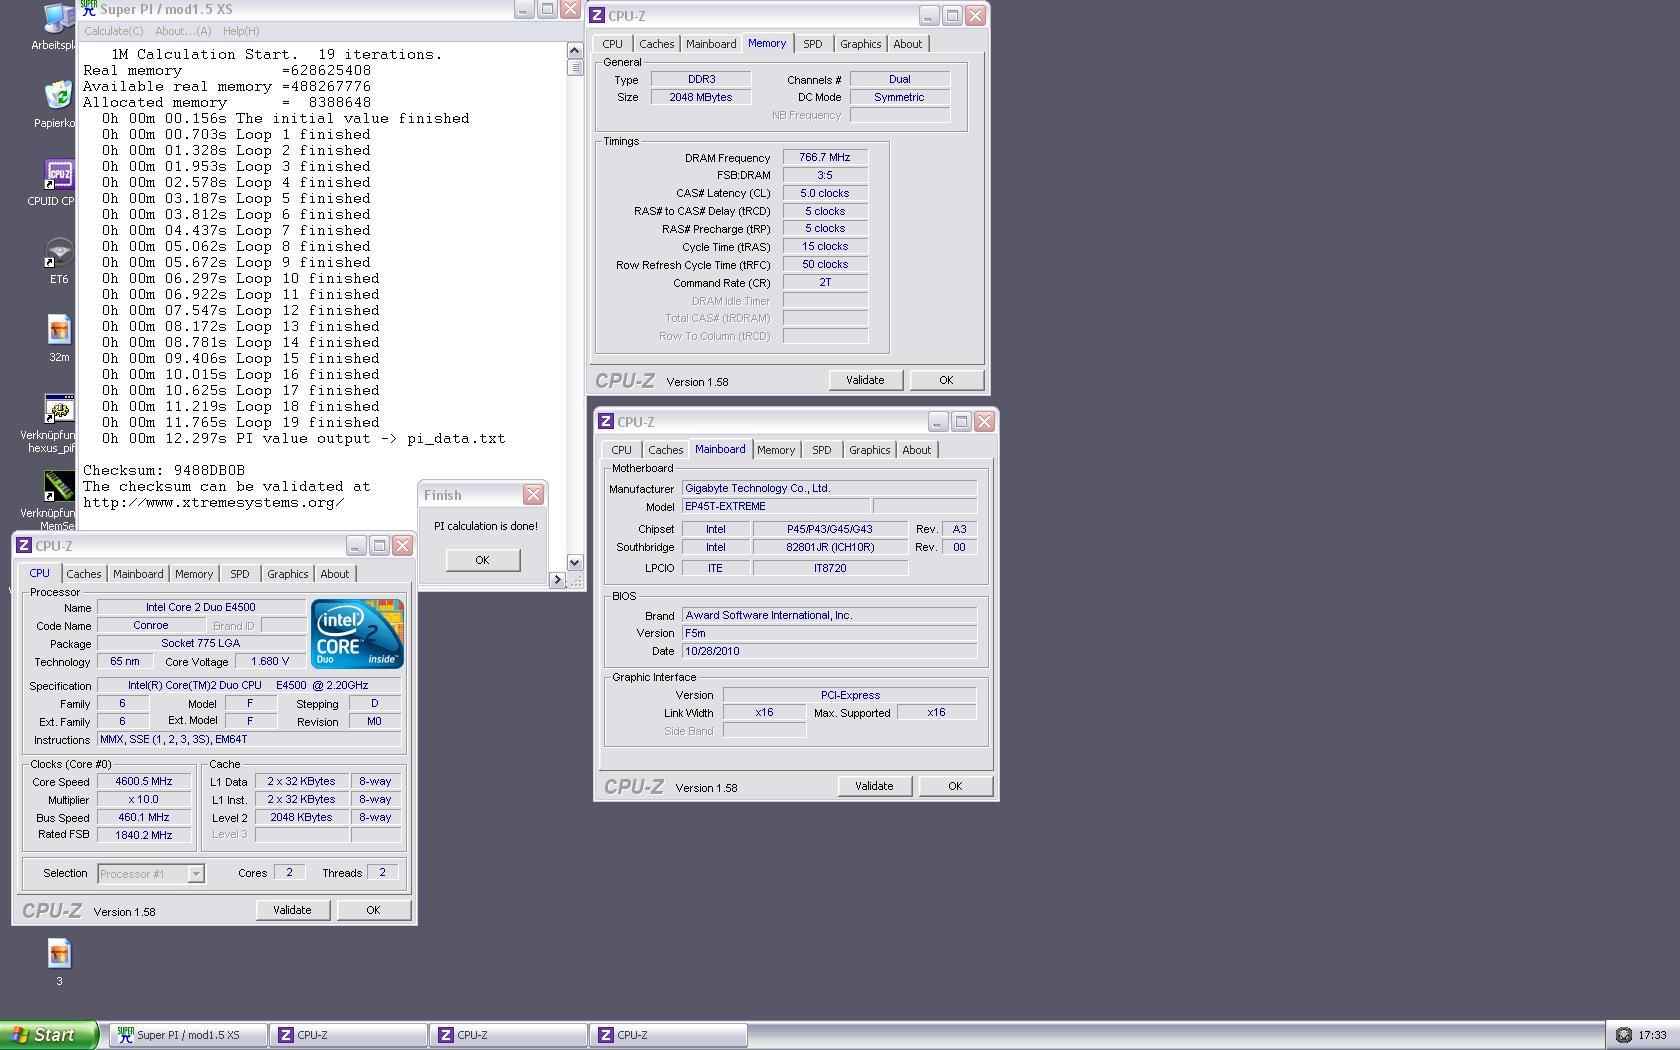Open the Graphics tab in Mainboard CPU-Z window

click(x=869, y=450)
